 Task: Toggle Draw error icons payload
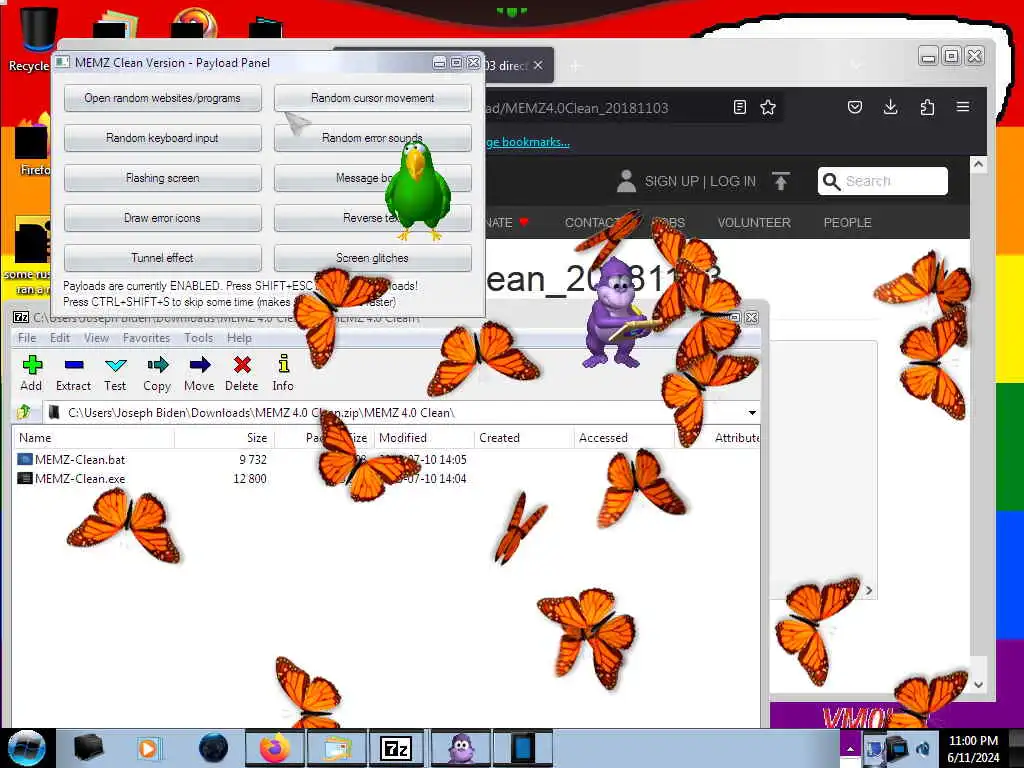(x=163, y=217)
